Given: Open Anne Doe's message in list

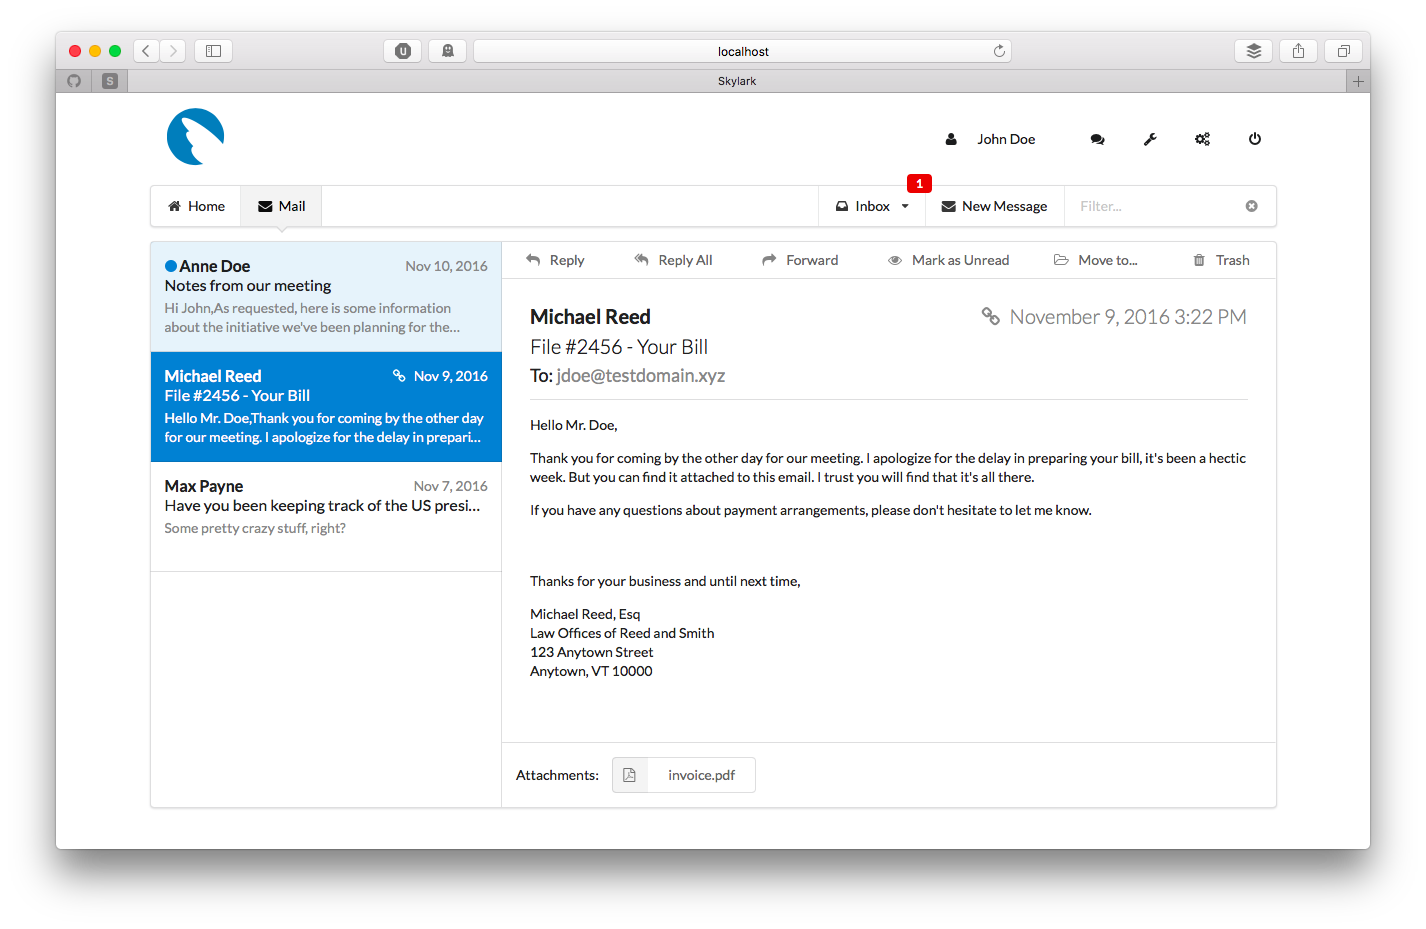Looking at the screenshot, I should [326, 296].
